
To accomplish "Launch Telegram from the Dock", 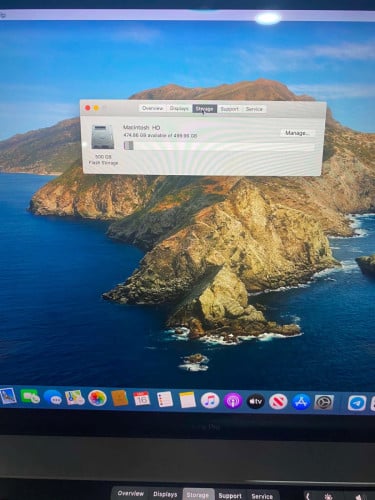I will click(x=357, y=403).
